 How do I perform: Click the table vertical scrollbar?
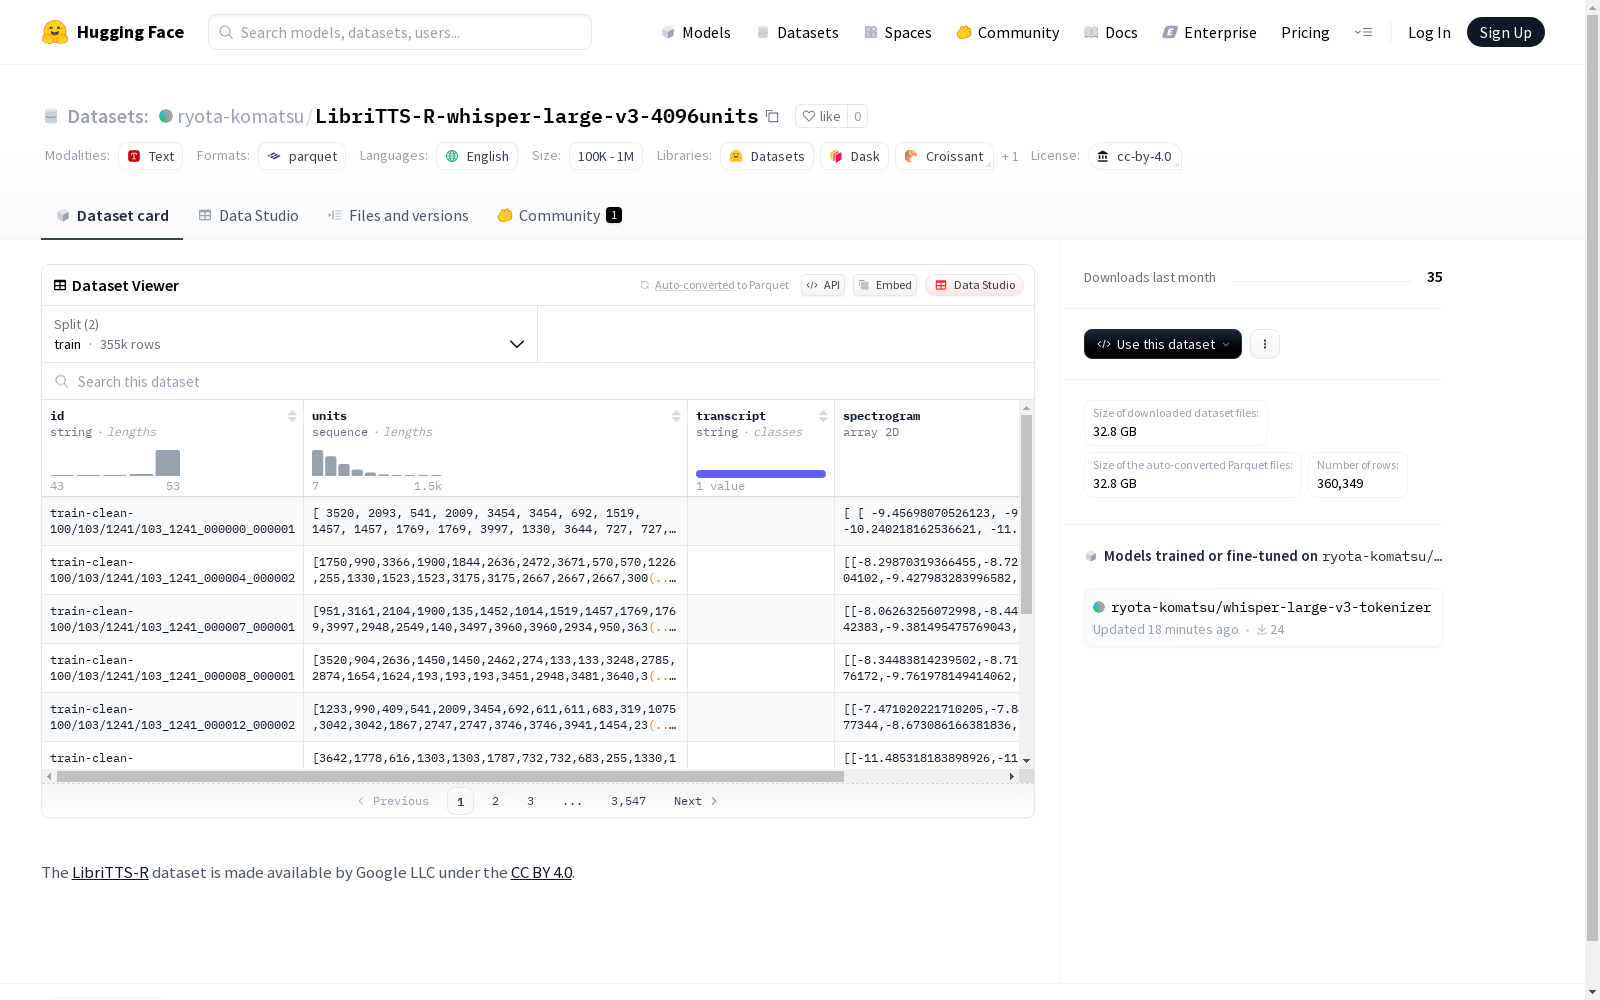pyautogui.click(x=1026, y=515)
